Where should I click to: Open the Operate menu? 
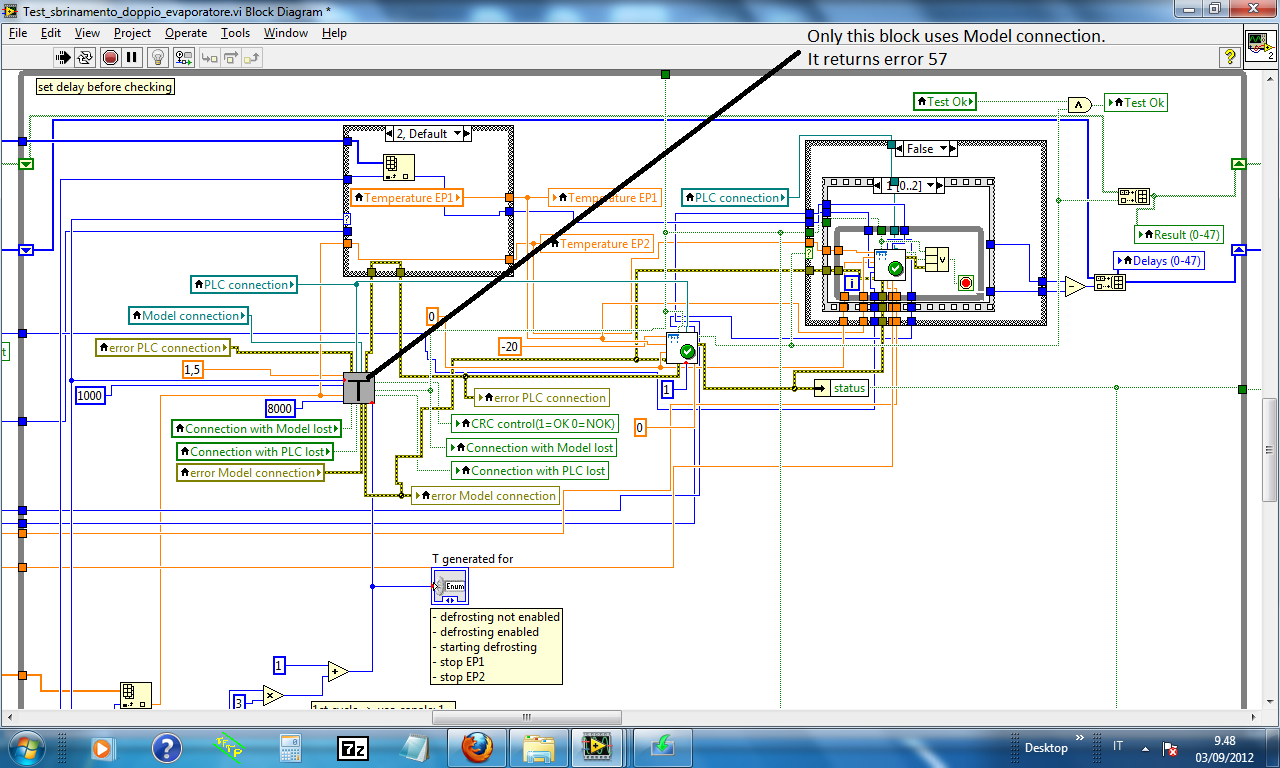[x=186, y=33]
